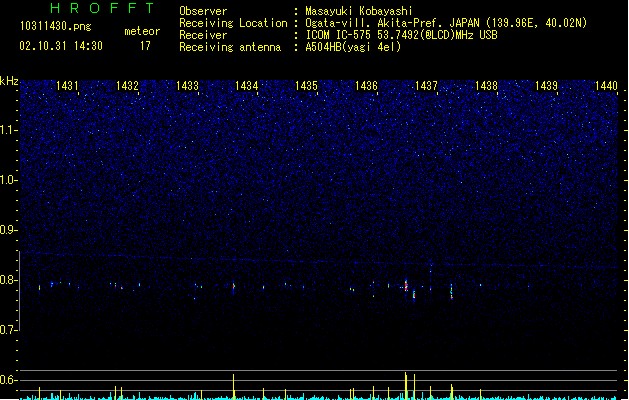629x400 pixels.
Task: Click the Receiving antenna label
Action: [230, 47]
